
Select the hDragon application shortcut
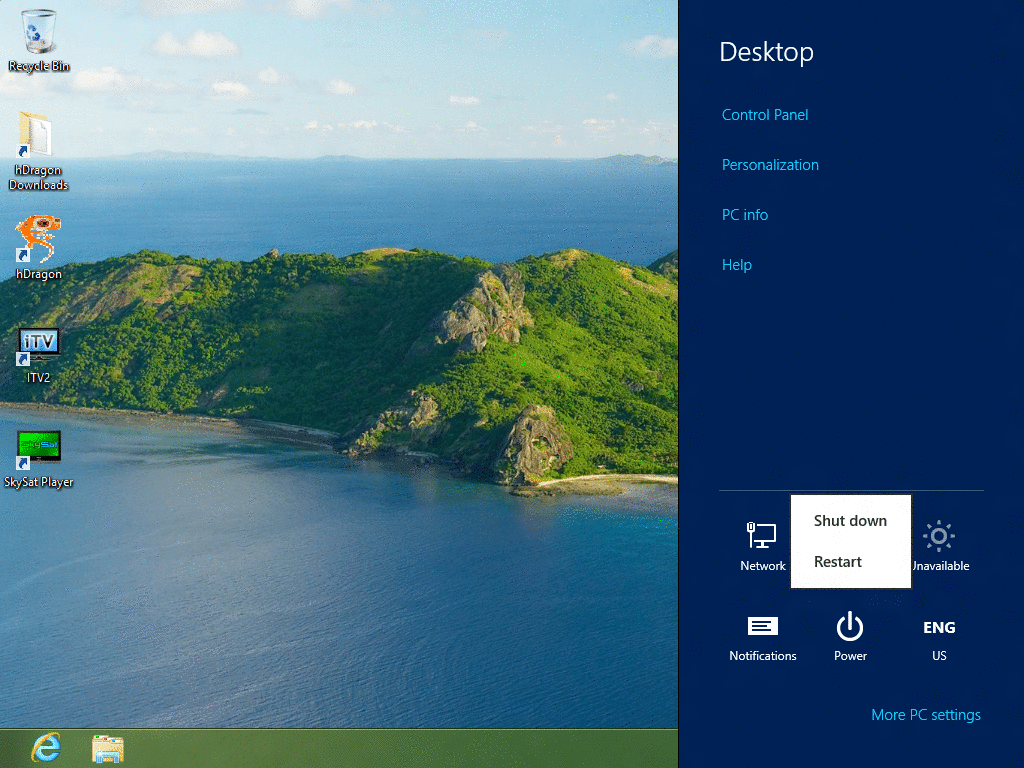coord(39,248)
